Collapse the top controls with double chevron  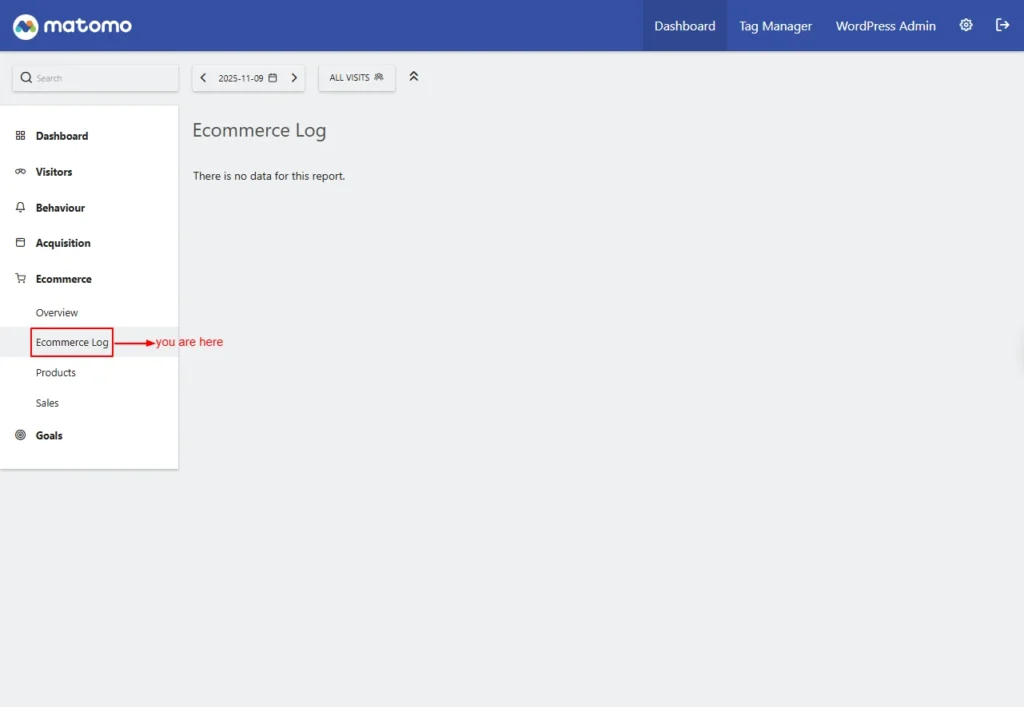point(414,77)
